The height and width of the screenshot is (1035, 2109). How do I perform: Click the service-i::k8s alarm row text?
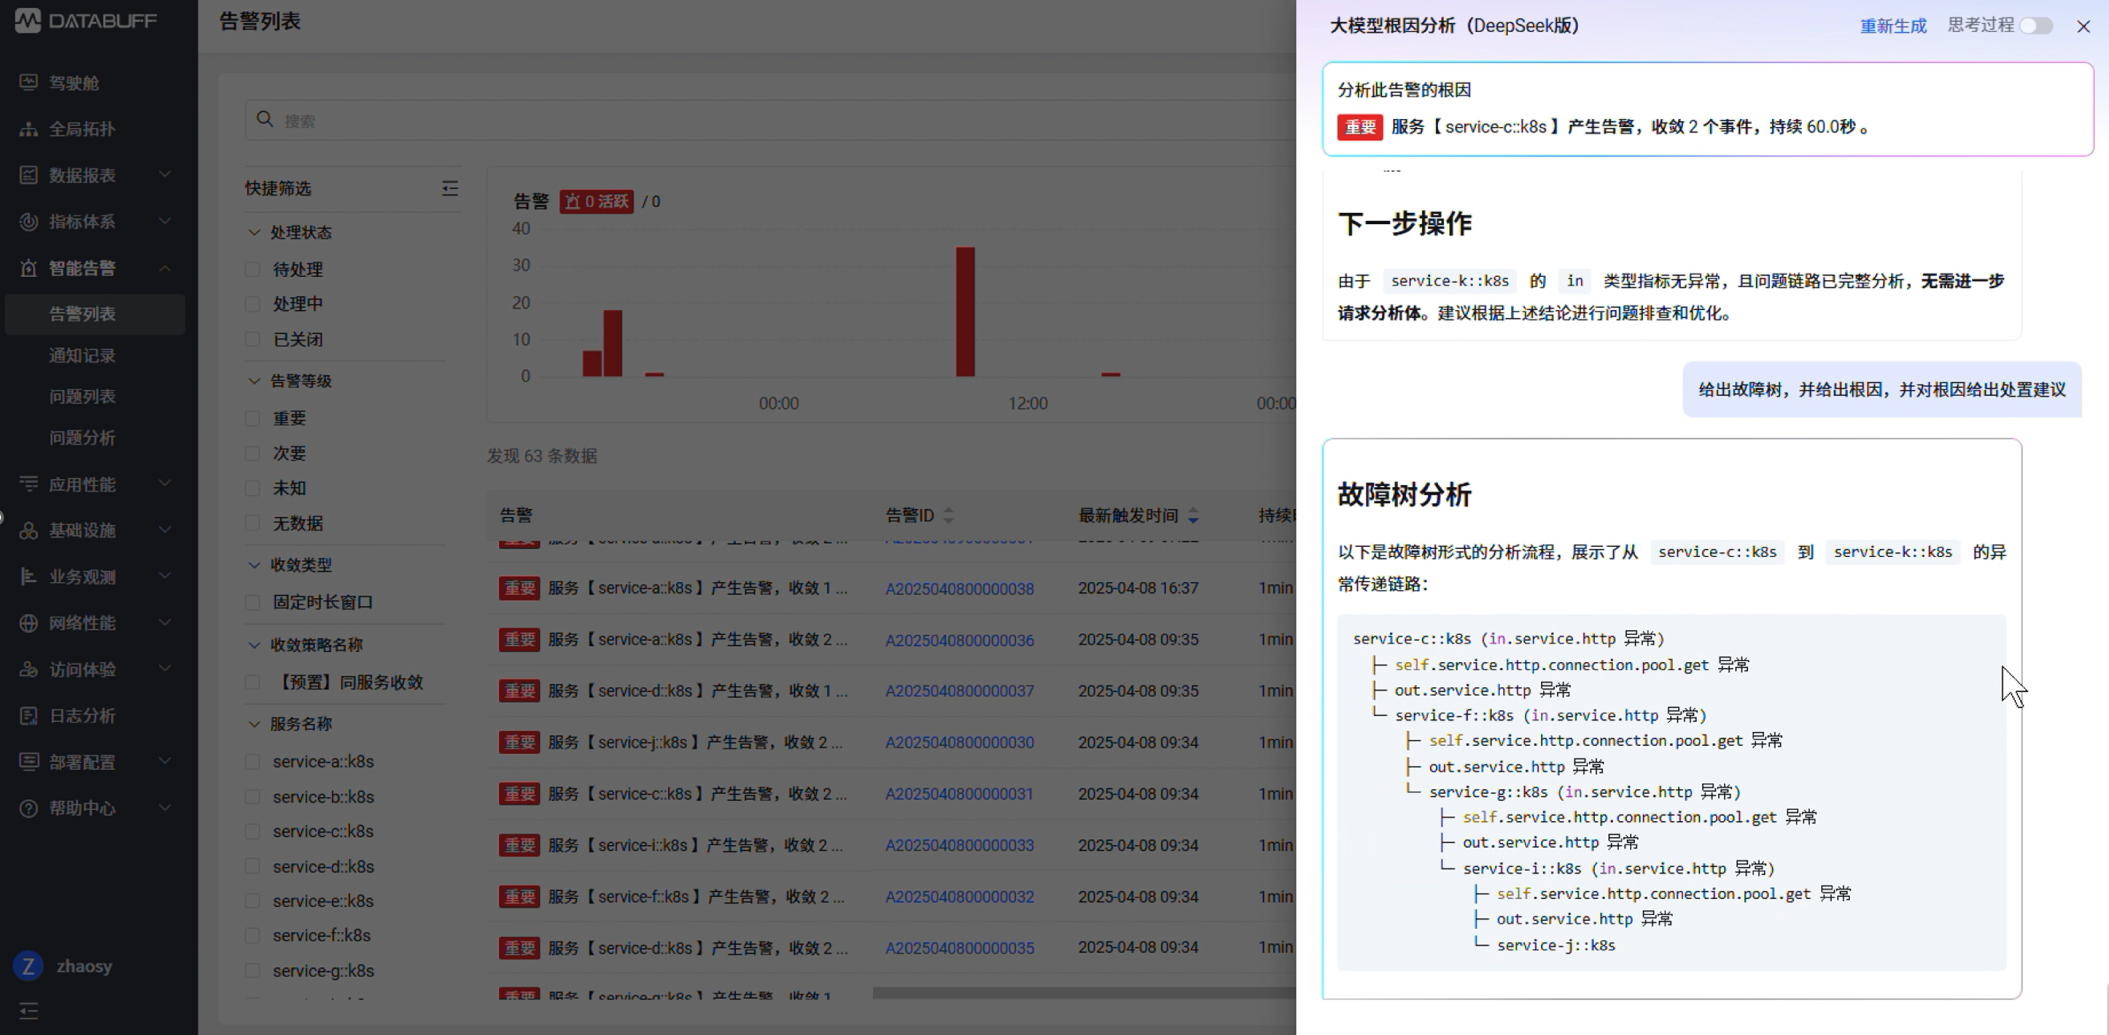click(695, 845)
